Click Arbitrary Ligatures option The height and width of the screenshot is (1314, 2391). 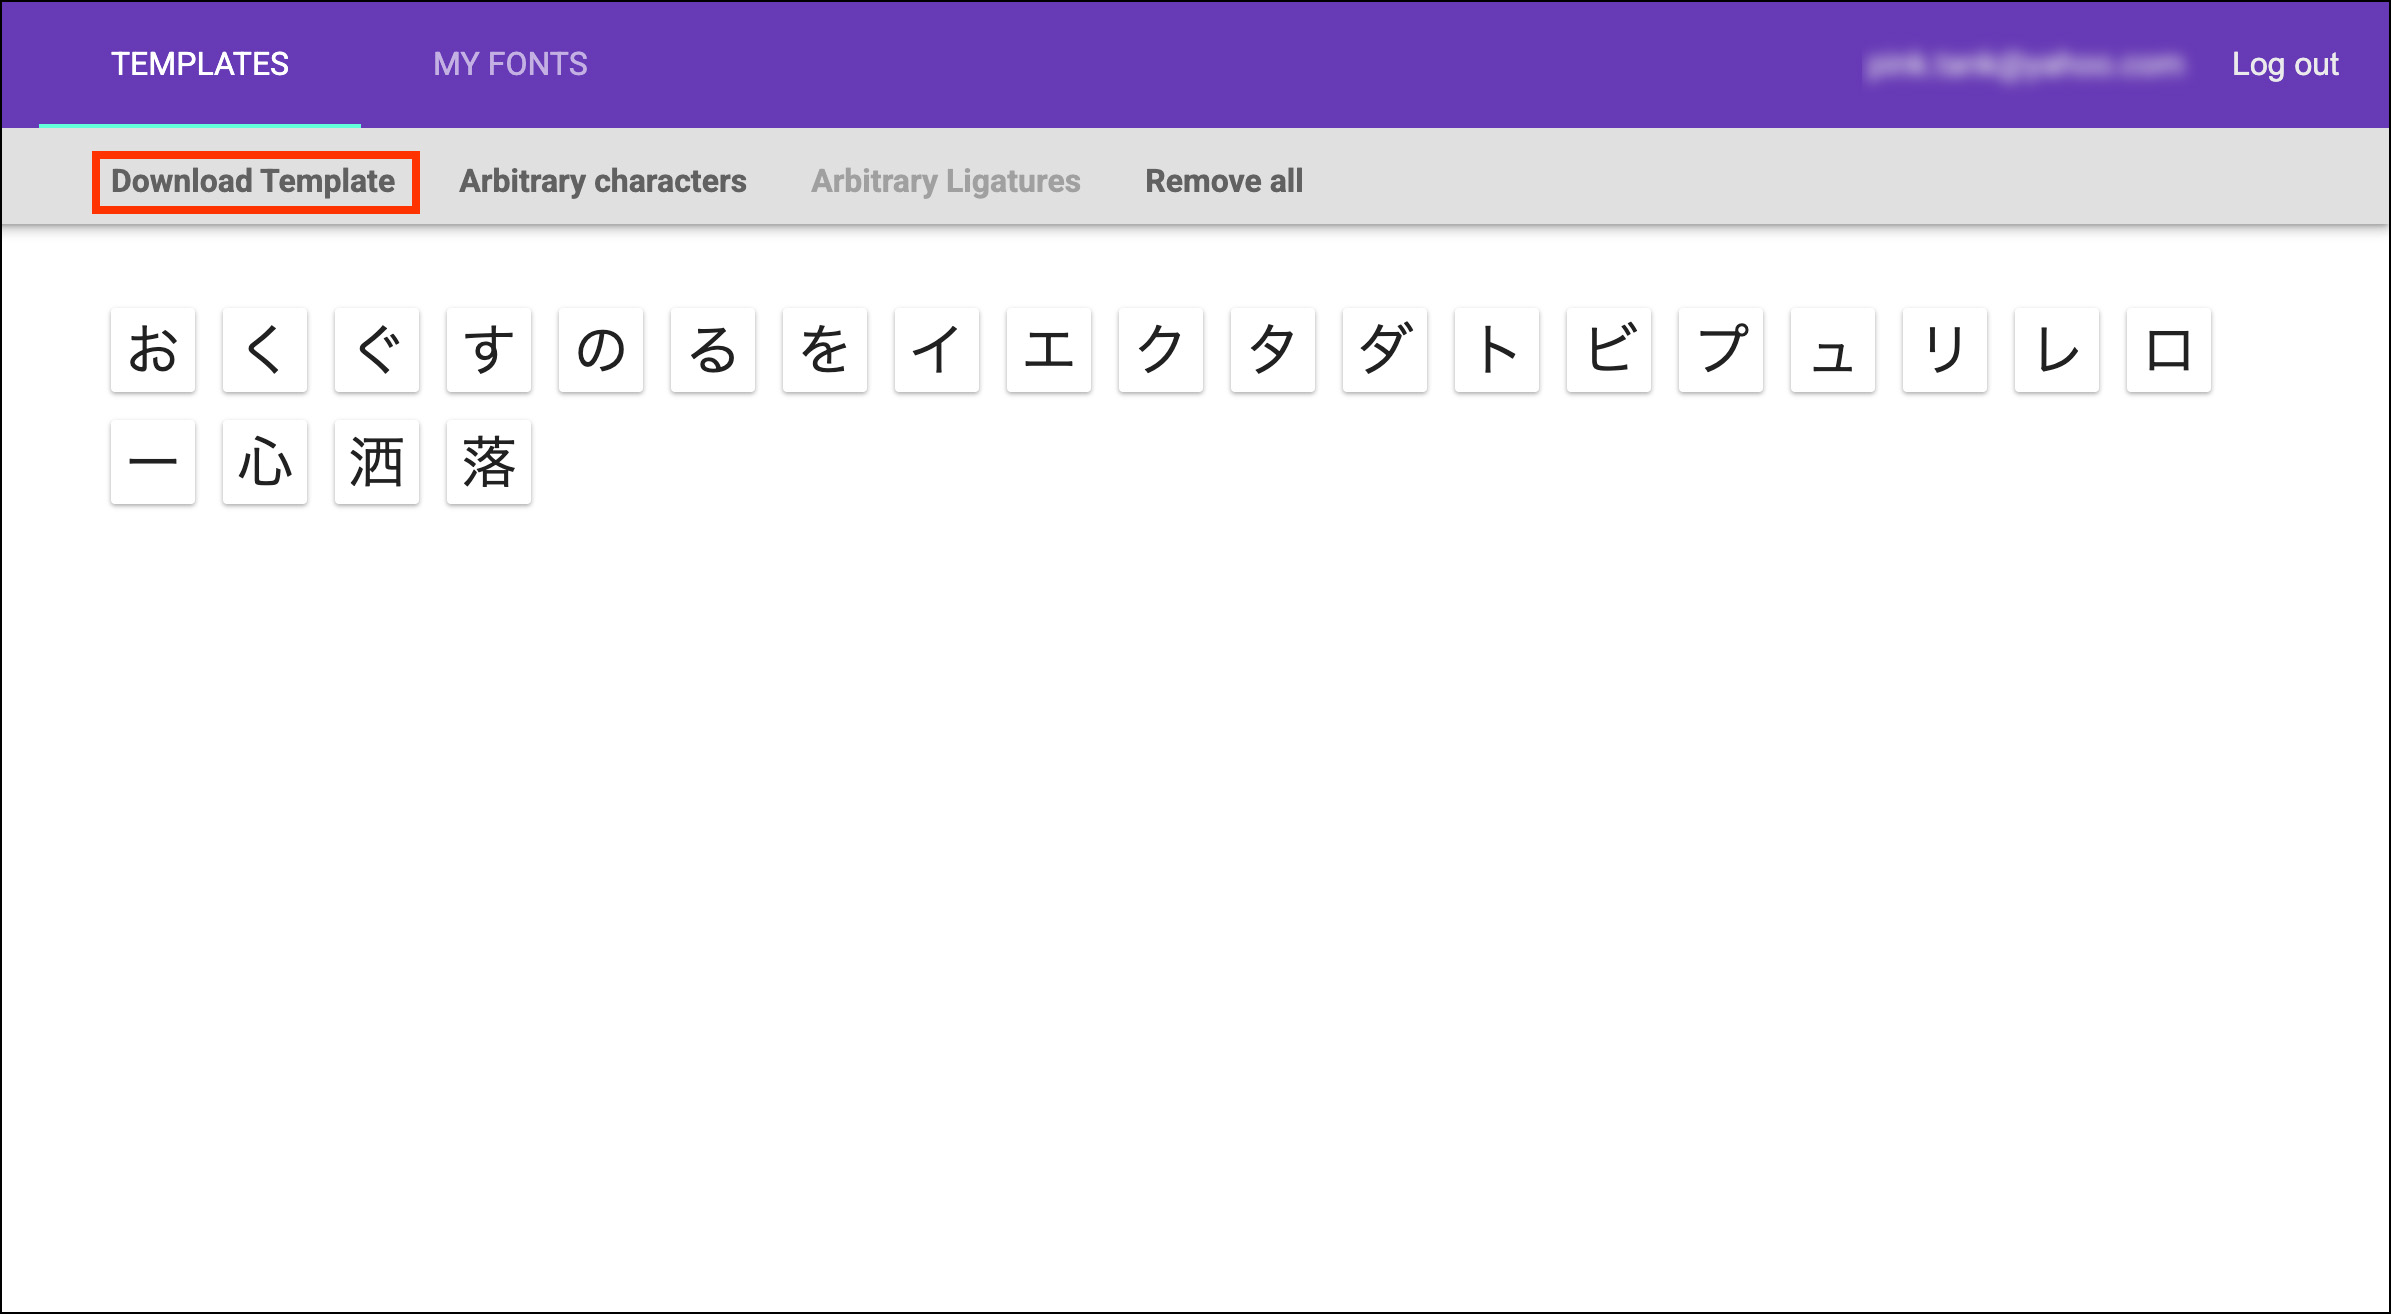click(945, 182)
